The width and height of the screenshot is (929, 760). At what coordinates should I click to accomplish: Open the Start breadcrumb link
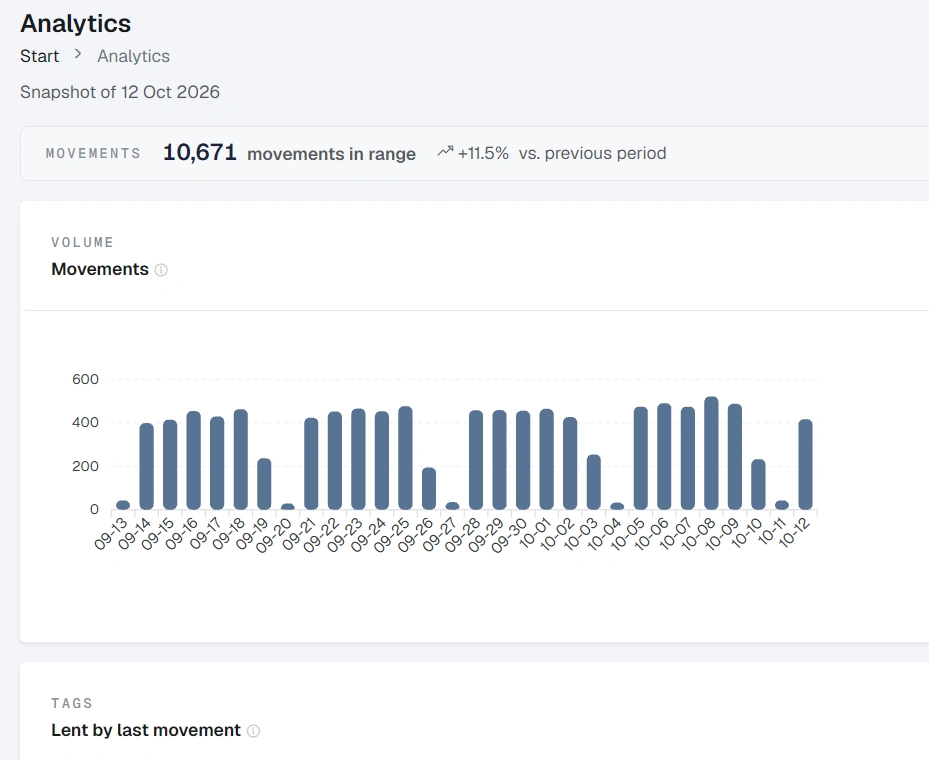(40, 56)
